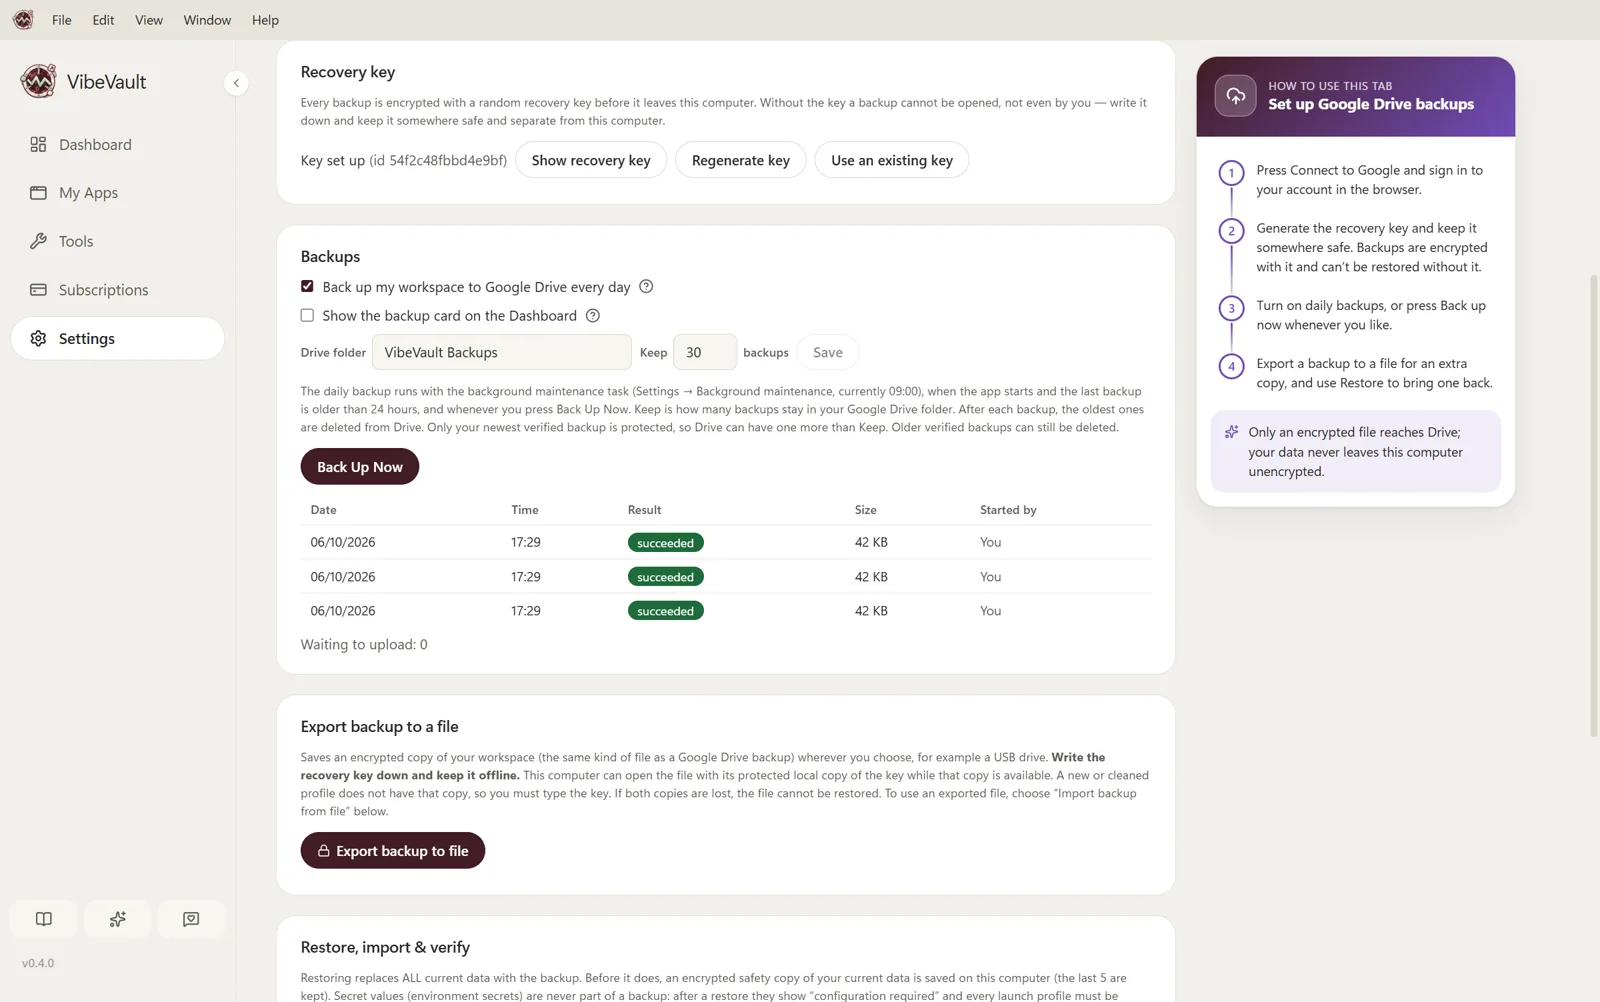Open the View menu
Viewport: 1600px width, 1002px height.
point(149,20)
